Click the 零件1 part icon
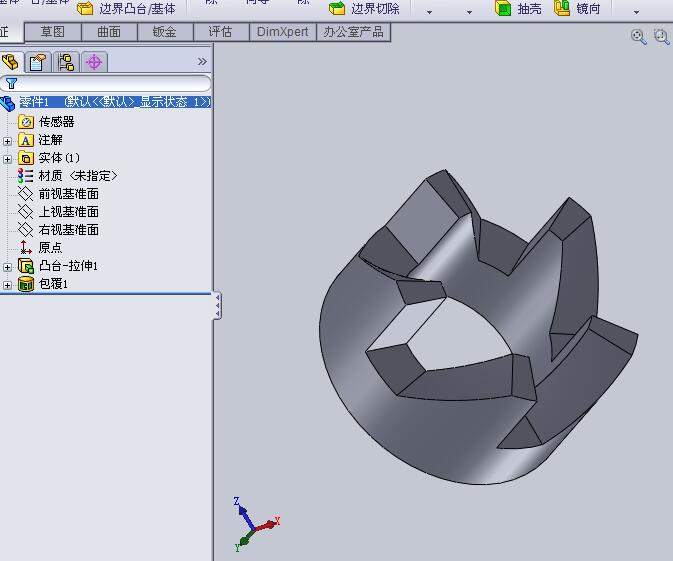This screenshot has width=673, height=561. coord(8,103)
